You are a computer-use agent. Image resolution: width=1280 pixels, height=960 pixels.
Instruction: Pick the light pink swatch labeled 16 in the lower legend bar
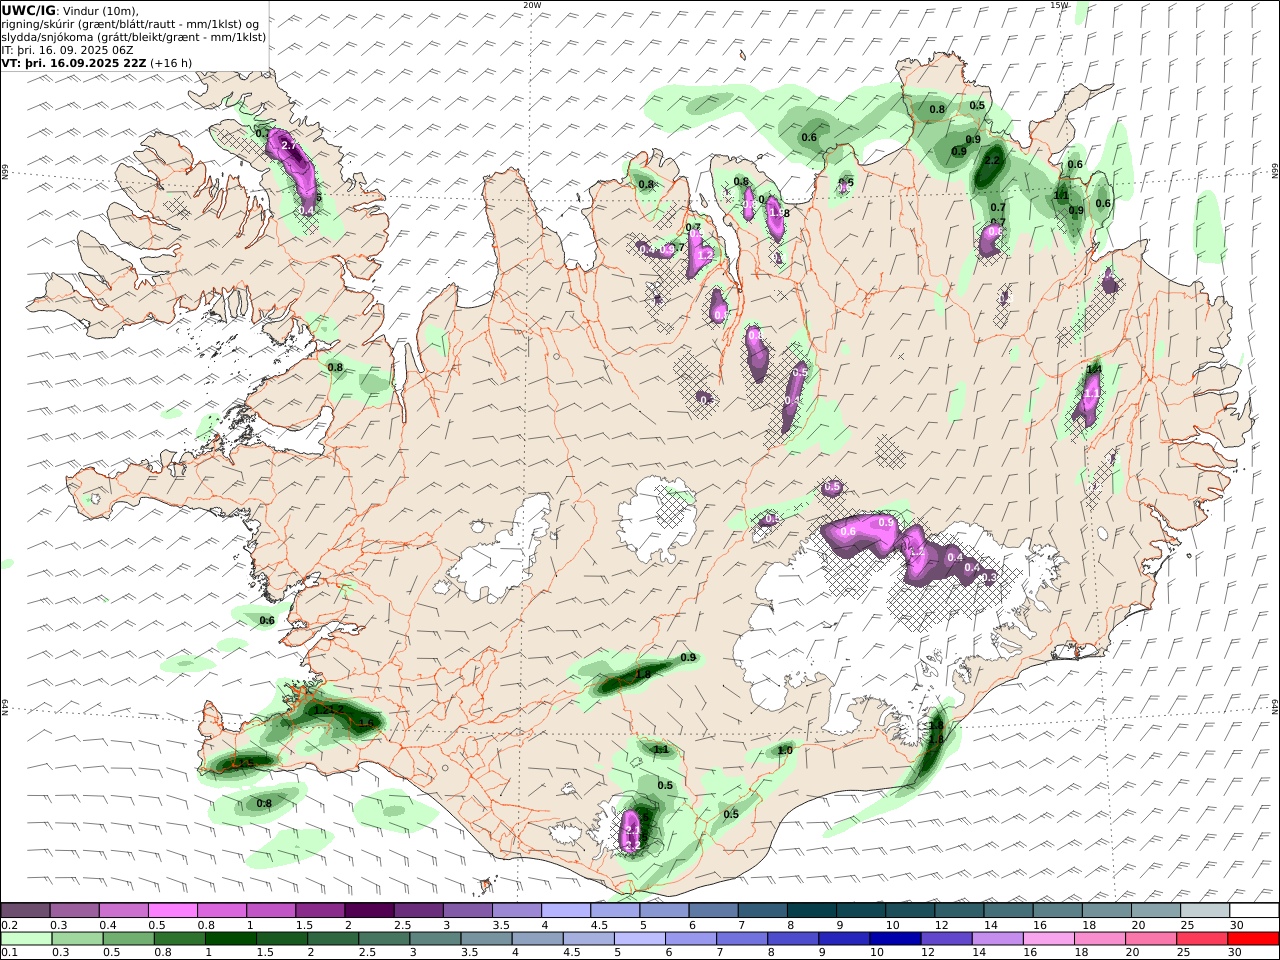pyautogui.click(x=1049, y=939)
